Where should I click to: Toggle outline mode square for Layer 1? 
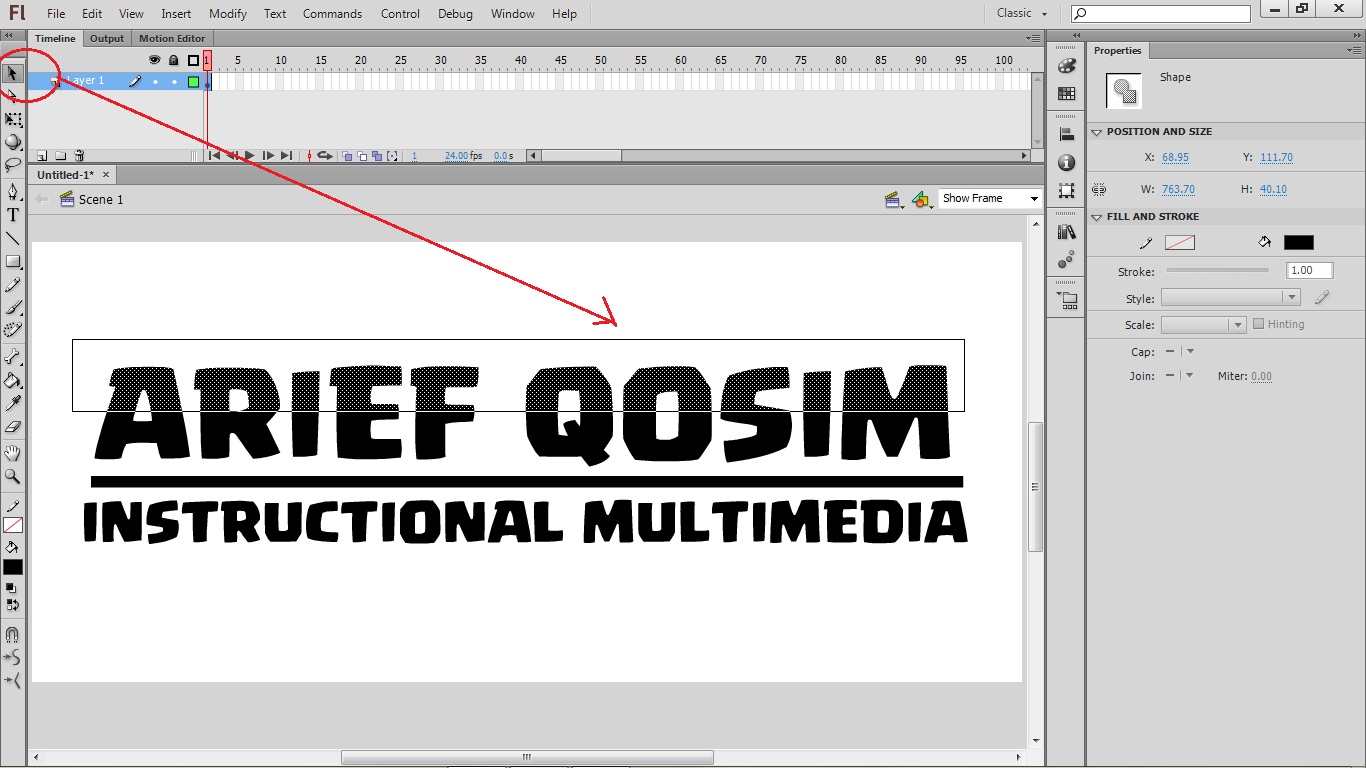coord(193,81)
